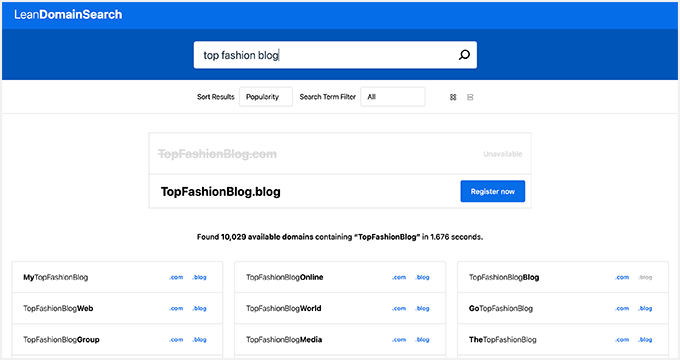Image resolution: width=680 pixels, height=360 pixels.
Task: Click the 'Sort Results' label
Action: tap(216, 97)
